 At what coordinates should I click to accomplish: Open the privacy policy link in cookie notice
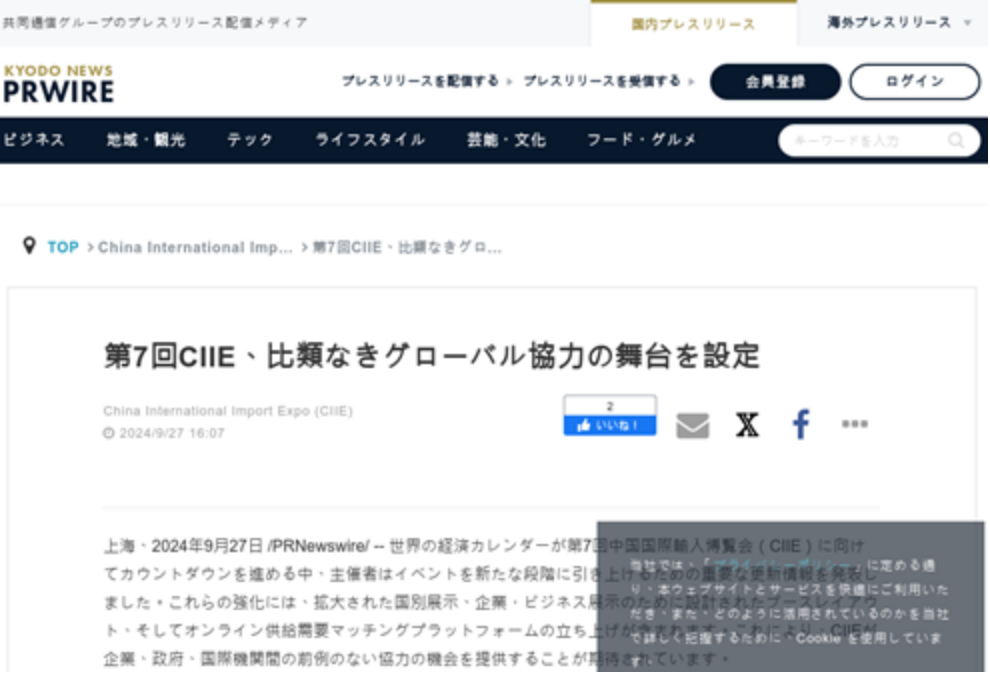click(x=784, y=565)
